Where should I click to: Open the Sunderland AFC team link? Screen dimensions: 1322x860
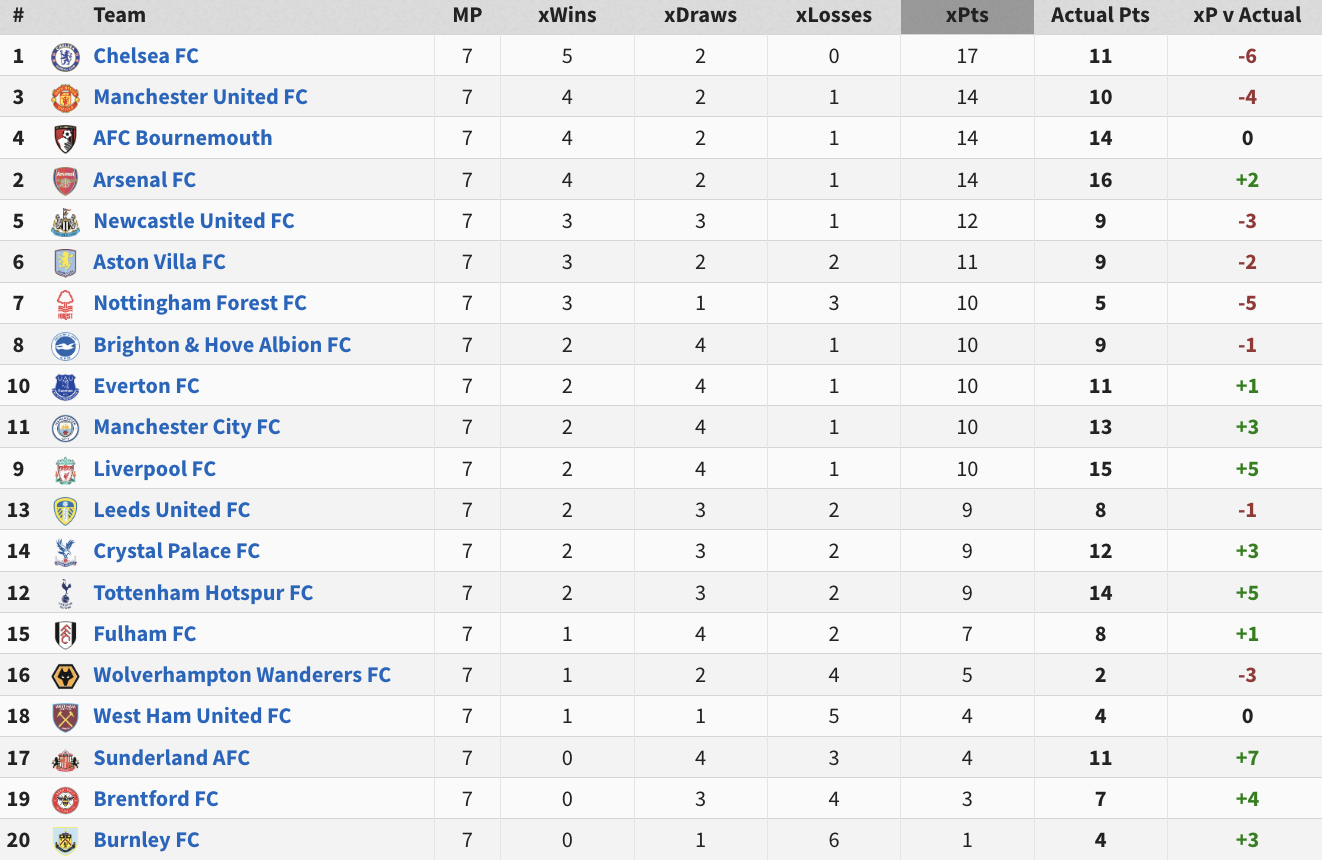click(x=171, y=758)
